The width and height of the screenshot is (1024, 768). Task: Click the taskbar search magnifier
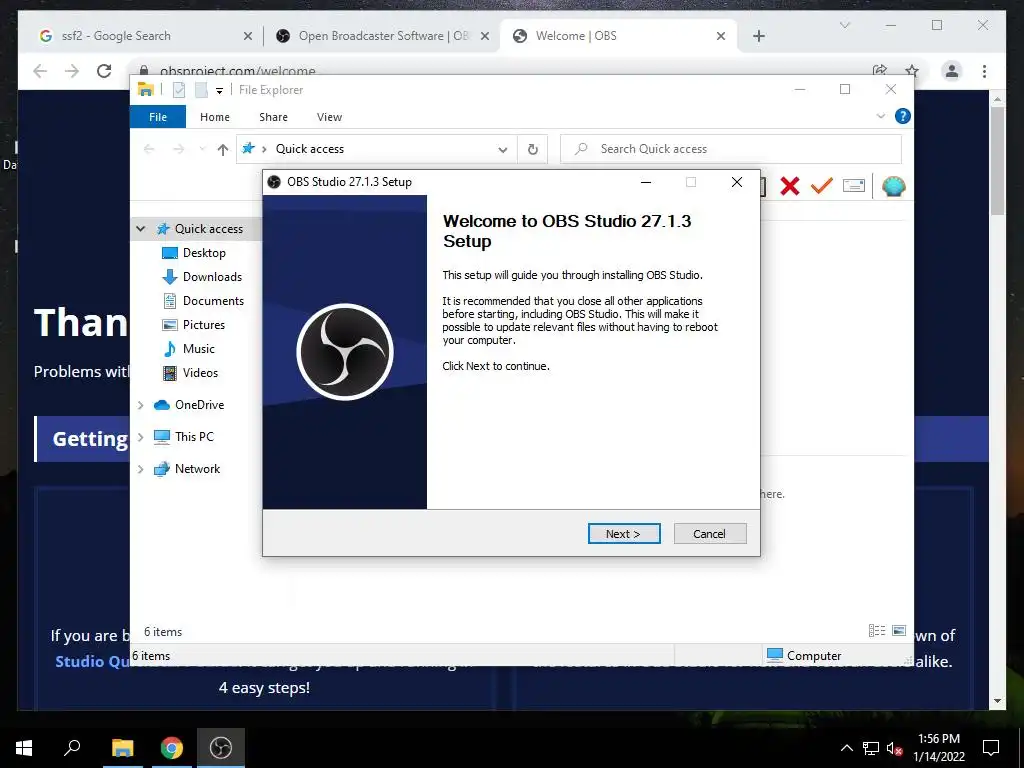pyautogui.click(x=72, y=748)
